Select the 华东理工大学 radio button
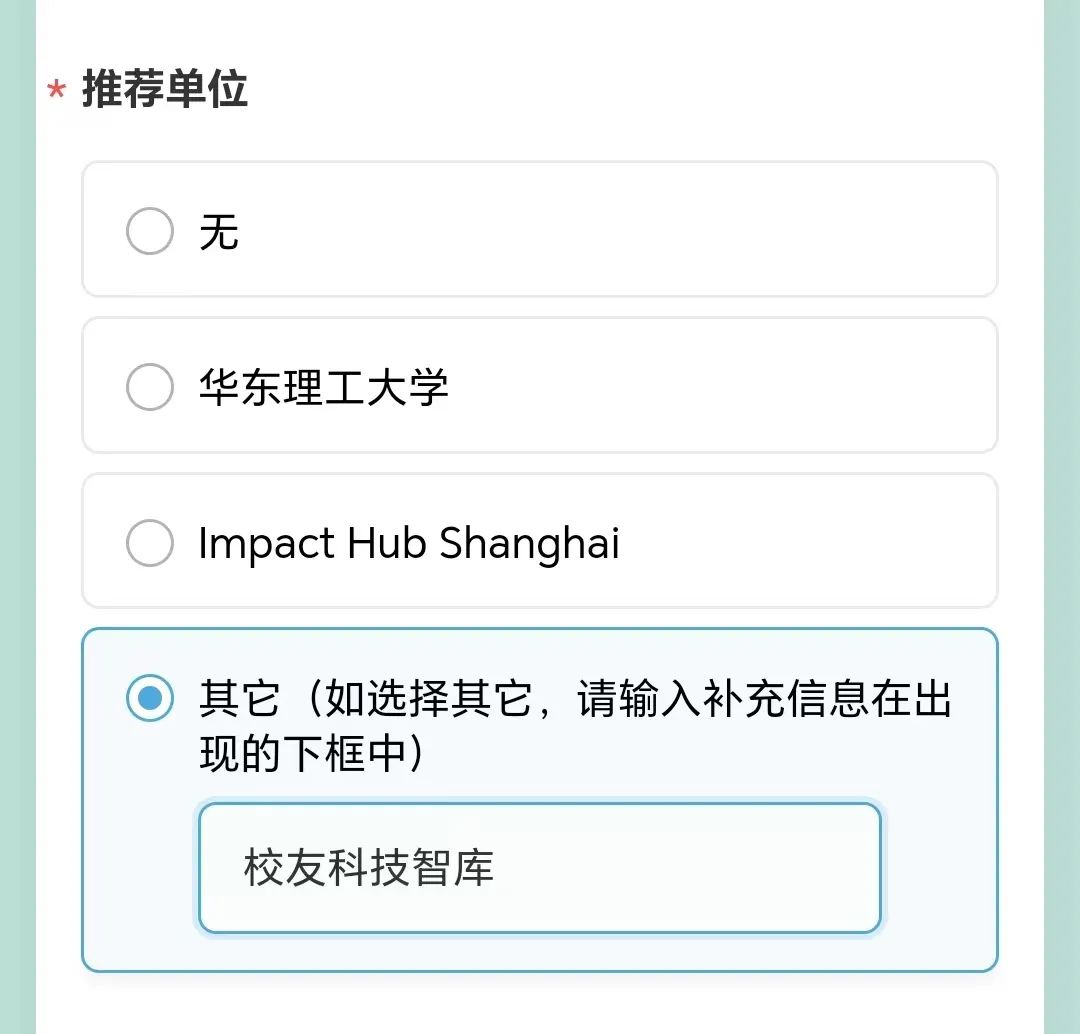The image size is (1080, 1034). point(149,387)
